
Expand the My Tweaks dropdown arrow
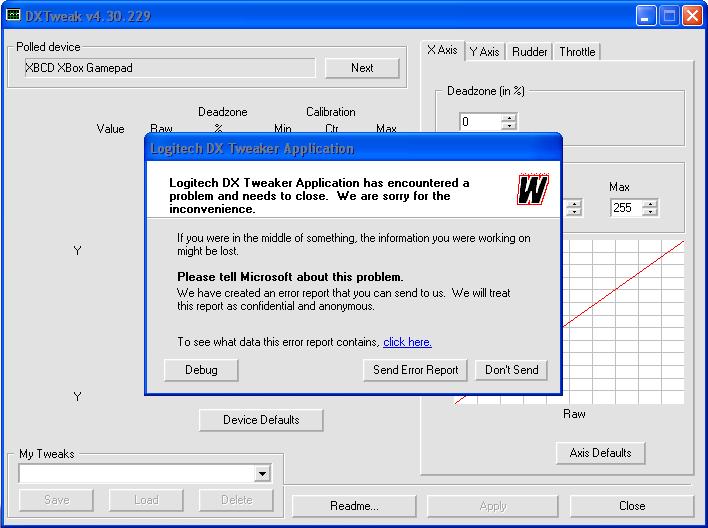262,474
